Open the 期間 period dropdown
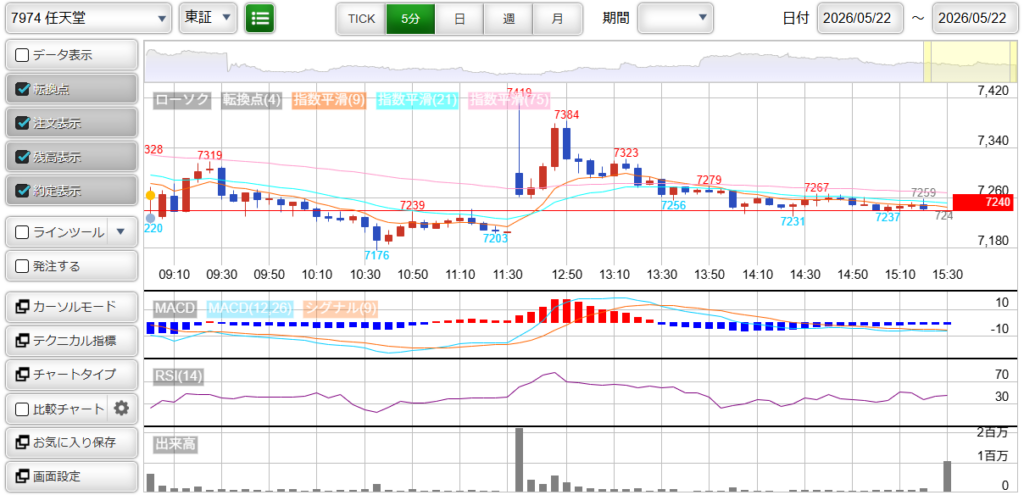 [x=675, y=18]
